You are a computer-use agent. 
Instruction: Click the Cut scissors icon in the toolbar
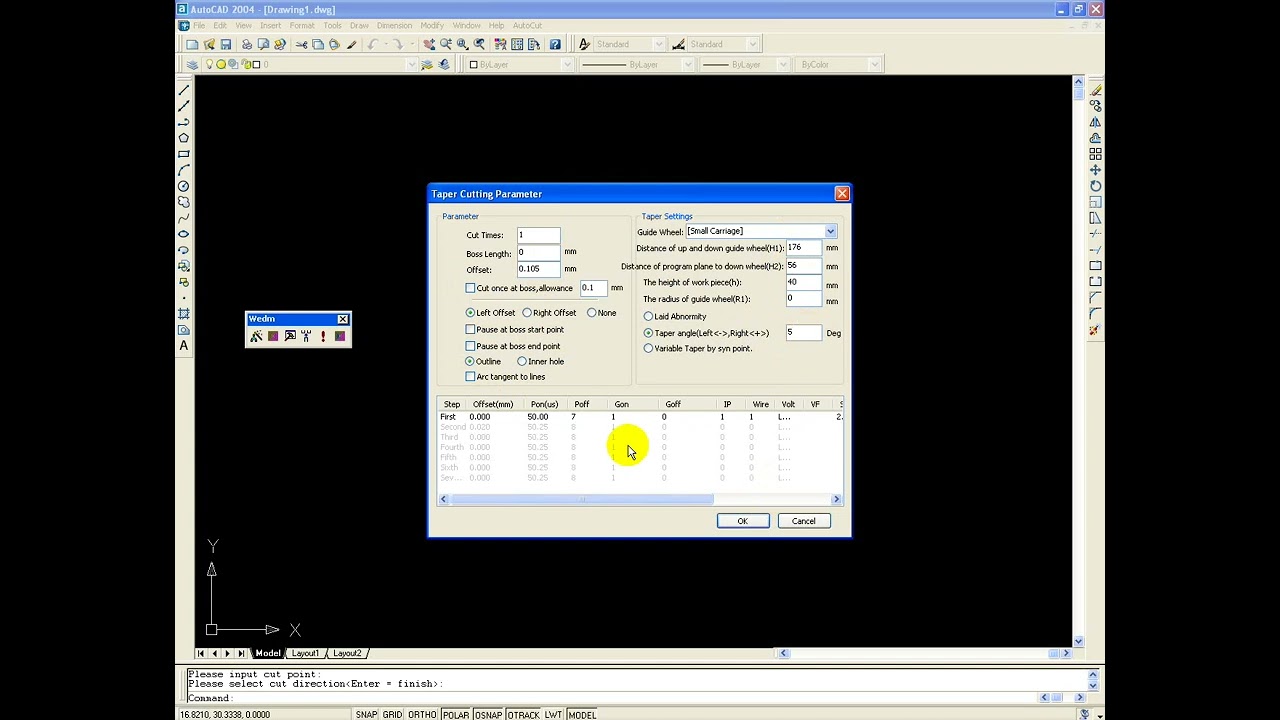[x=301, y=44]
